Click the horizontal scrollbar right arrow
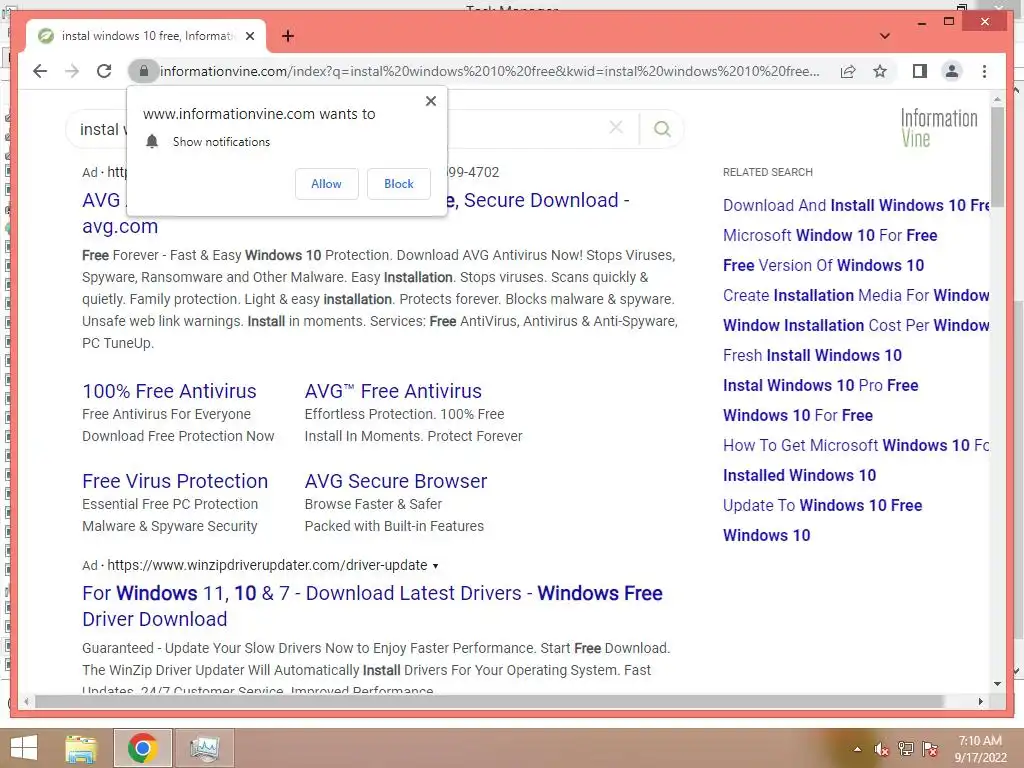 [x=980, y=701]
